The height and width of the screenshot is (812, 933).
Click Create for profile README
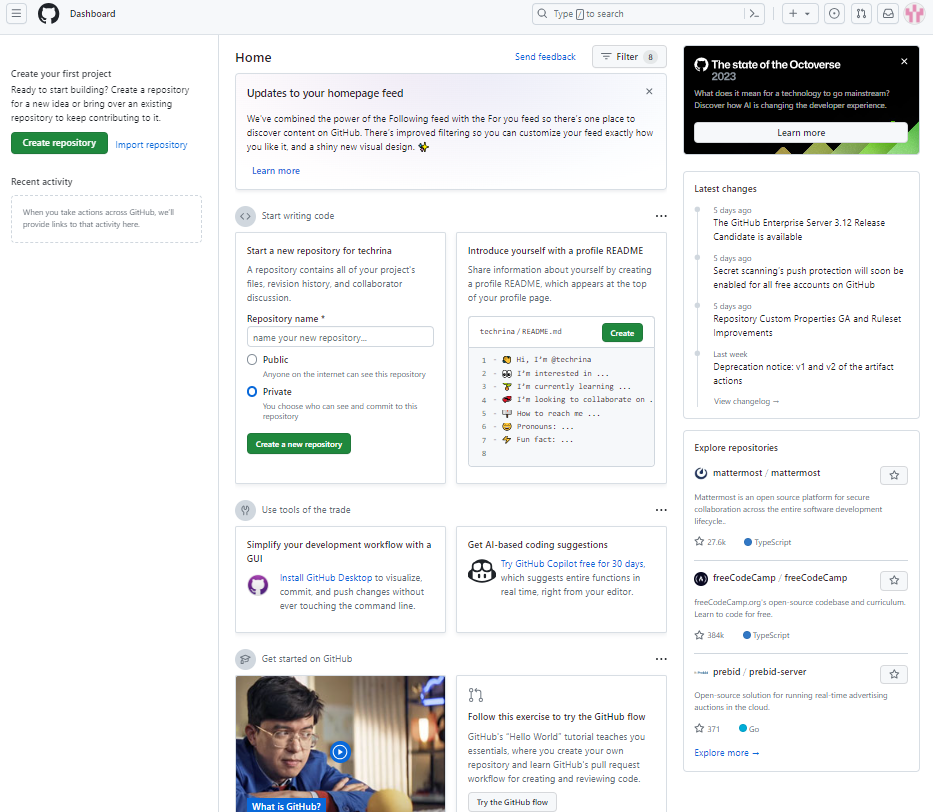pos(622,333)
